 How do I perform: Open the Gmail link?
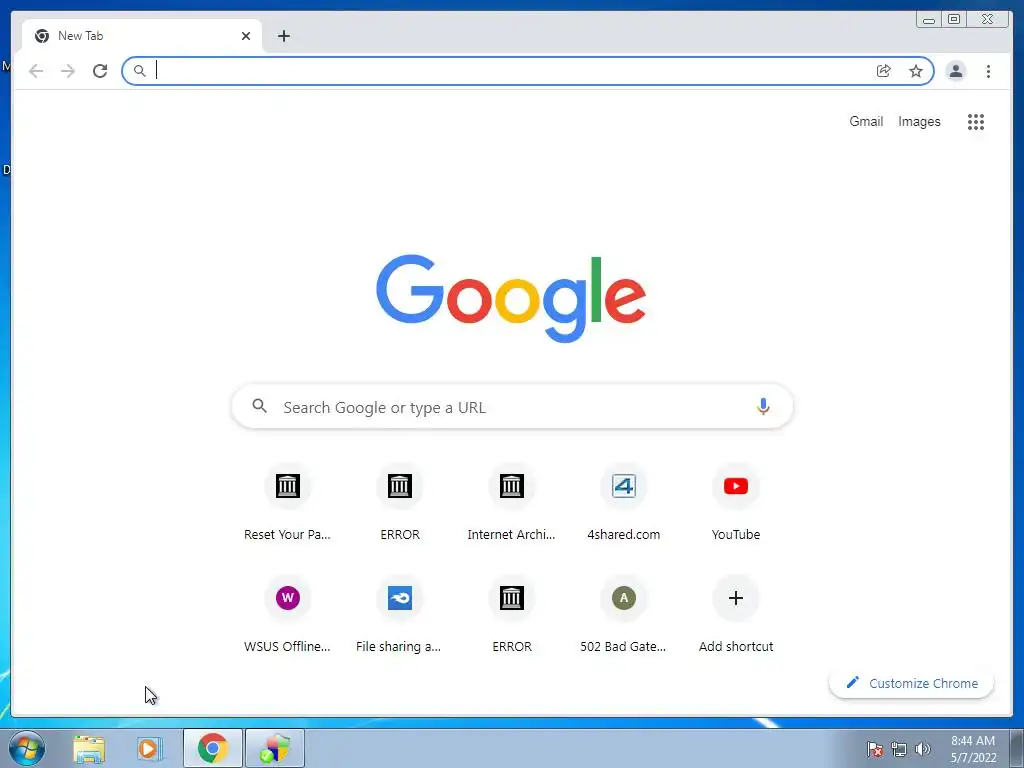tap(866, 121)
